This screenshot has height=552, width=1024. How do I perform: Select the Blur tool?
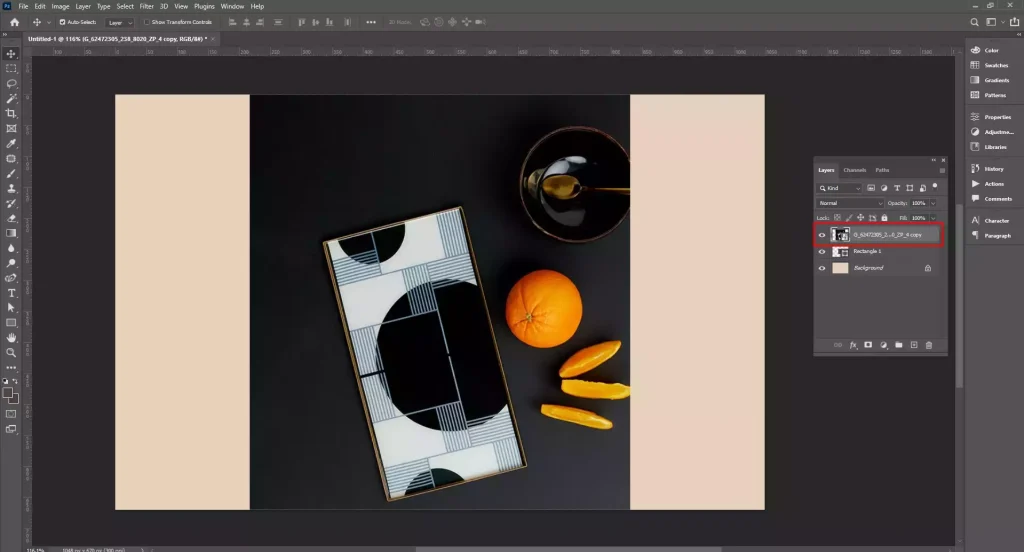(x=11, y=248)
